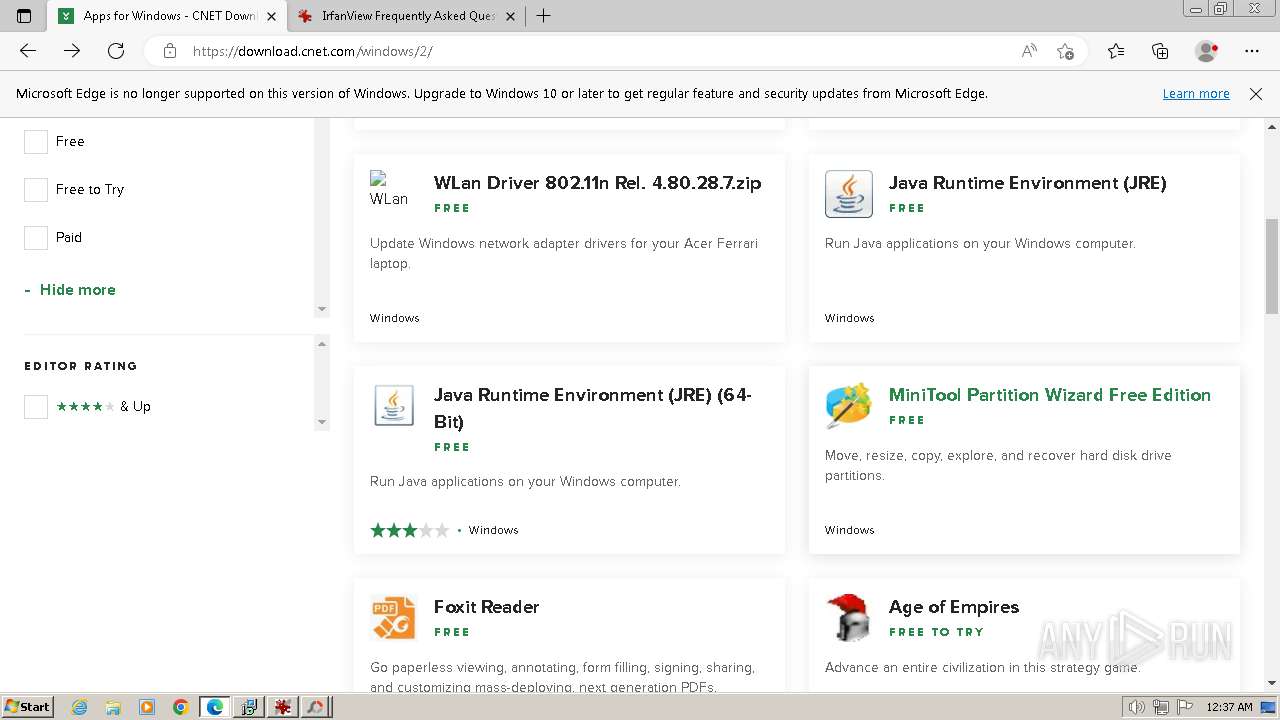This screenshot has height=720, width=1280.
Task: Turn on Read Aloud in address bar
Action: pyautogui.click(x=1029, y=51)
